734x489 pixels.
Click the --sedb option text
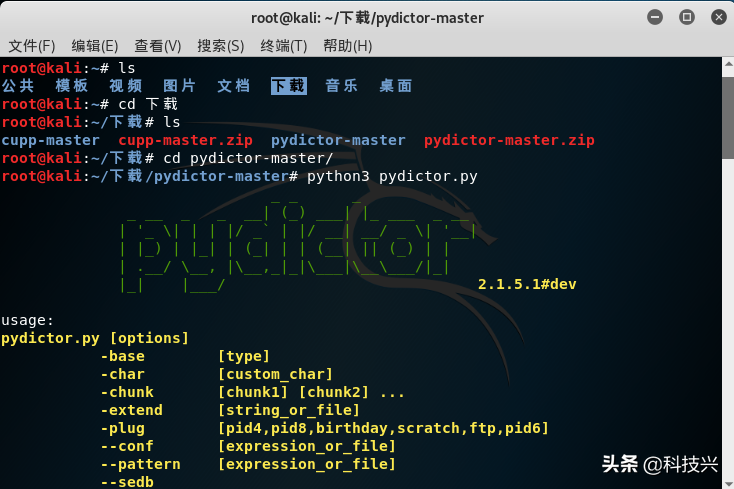pos(127,482)
